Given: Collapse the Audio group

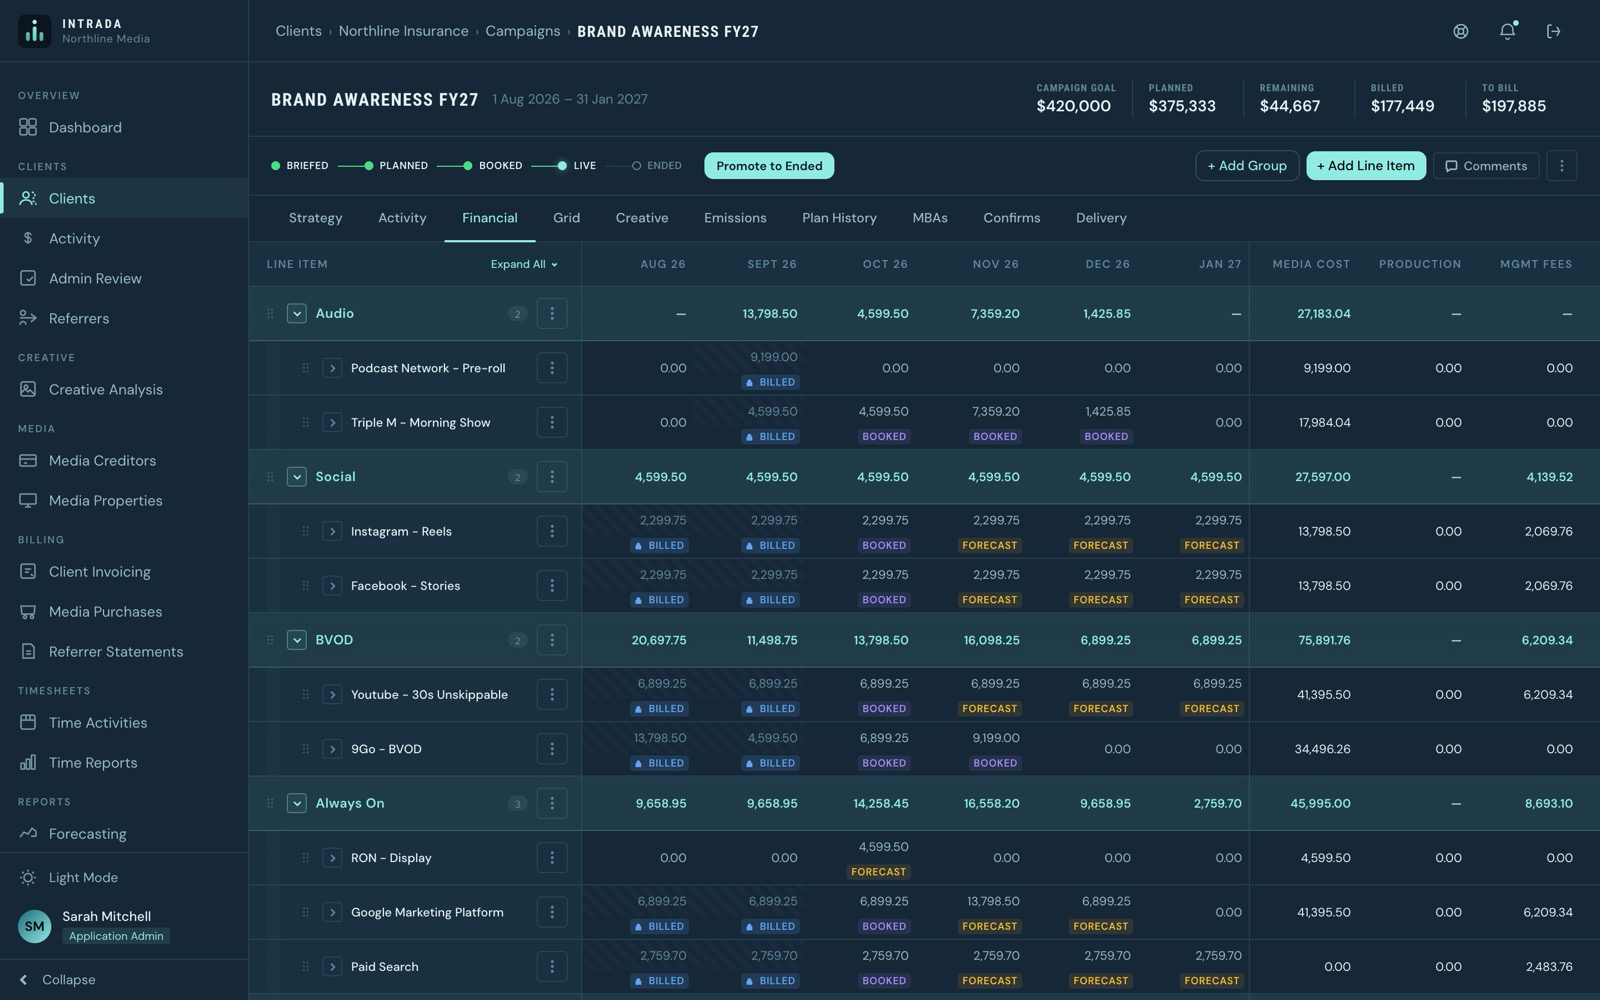Looking at the screenshot, I should [296, 313].
